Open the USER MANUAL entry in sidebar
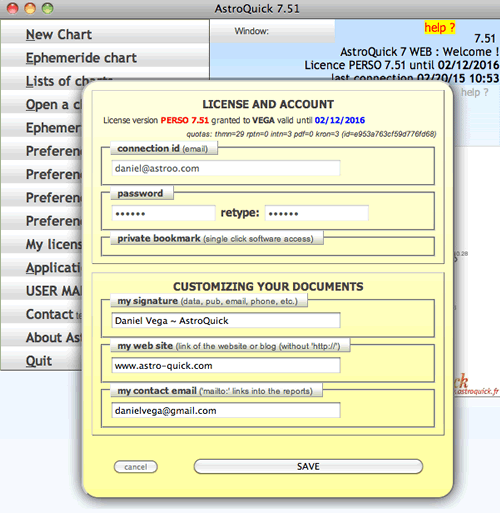Image resolution: width=500 pixels, height=513 pixels. click(x=41, y=291)
